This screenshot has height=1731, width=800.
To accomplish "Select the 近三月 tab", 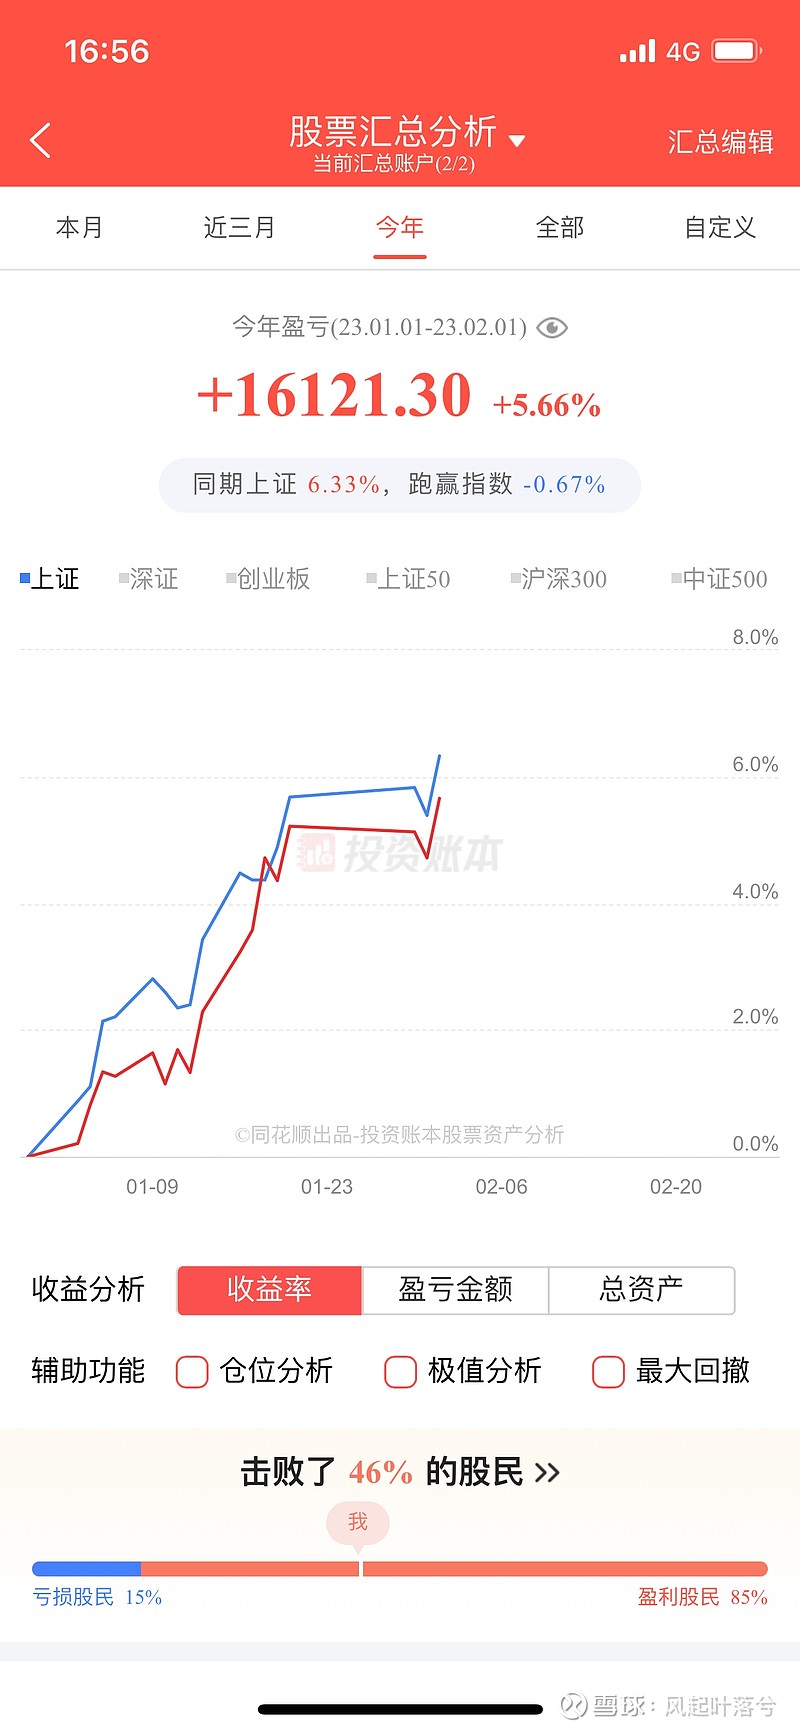I will coord(239,228).
